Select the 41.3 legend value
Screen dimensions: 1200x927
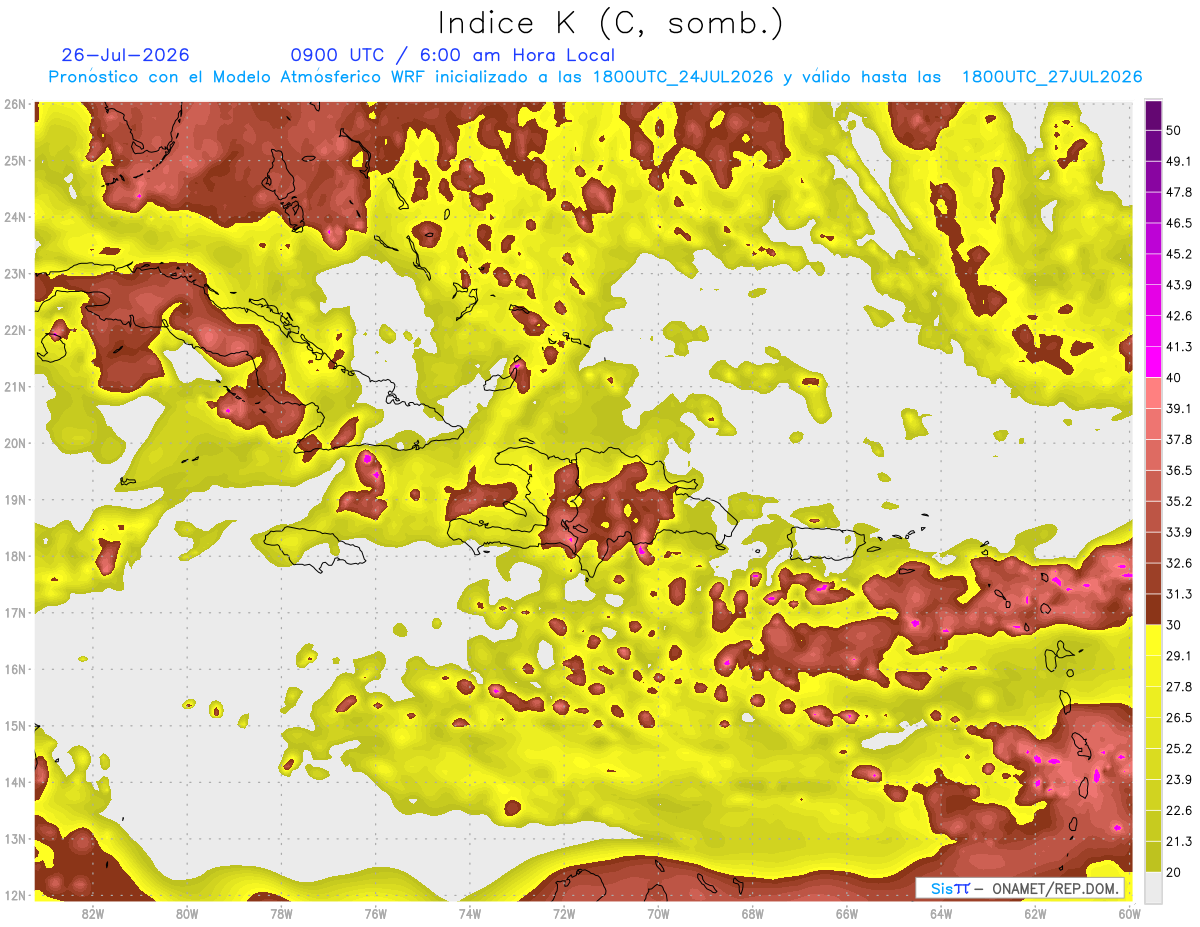click(1178, 347)
